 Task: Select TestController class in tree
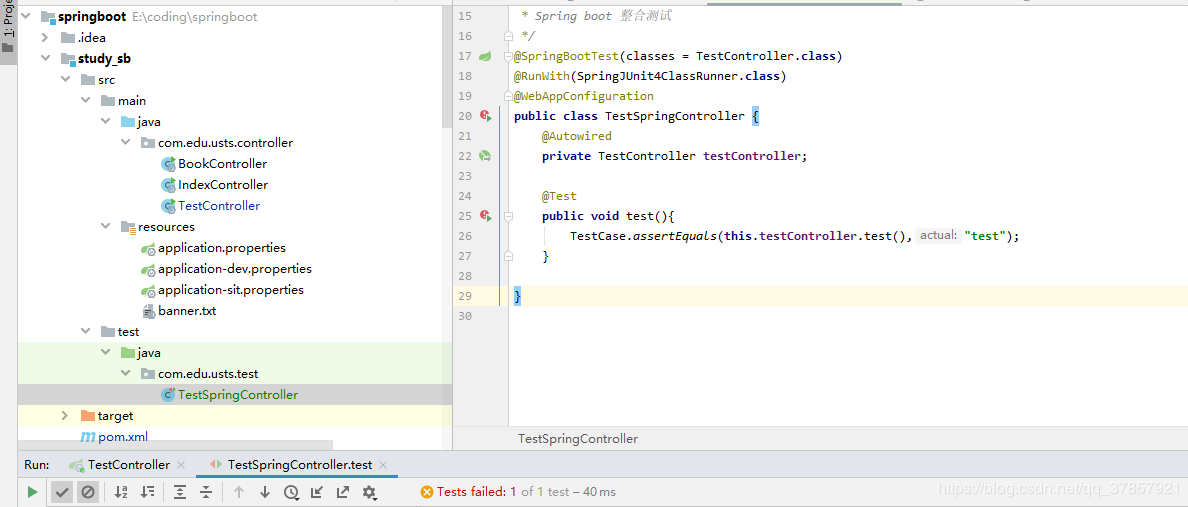[219, 205]
